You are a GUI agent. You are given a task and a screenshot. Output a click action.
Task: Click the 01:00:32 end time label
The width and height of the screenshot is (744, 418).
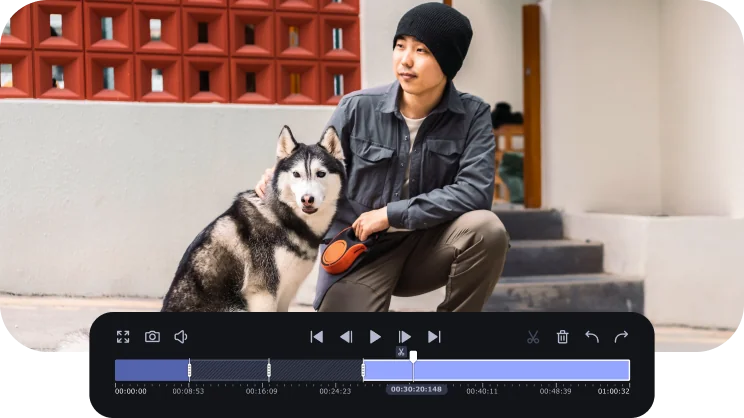614,391
